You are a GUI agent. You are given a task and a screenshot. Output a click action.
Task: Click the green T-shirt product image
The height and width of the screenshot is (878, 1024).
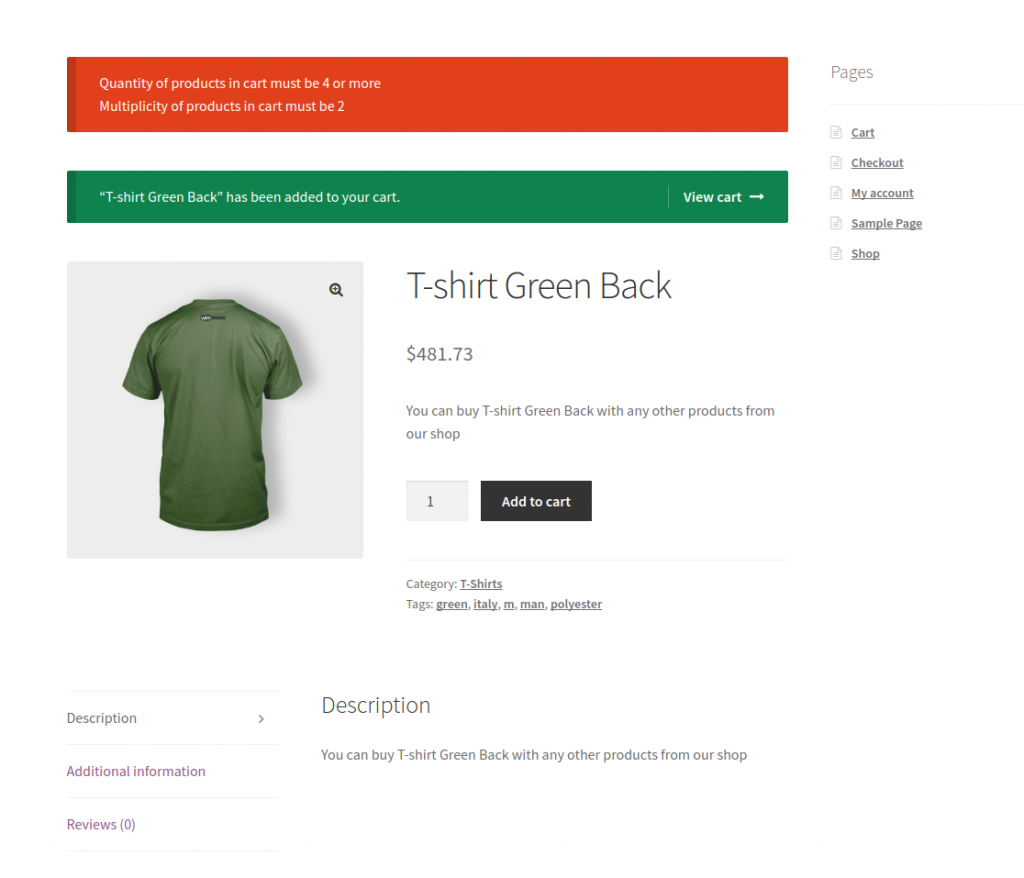[x=215, y=410]
